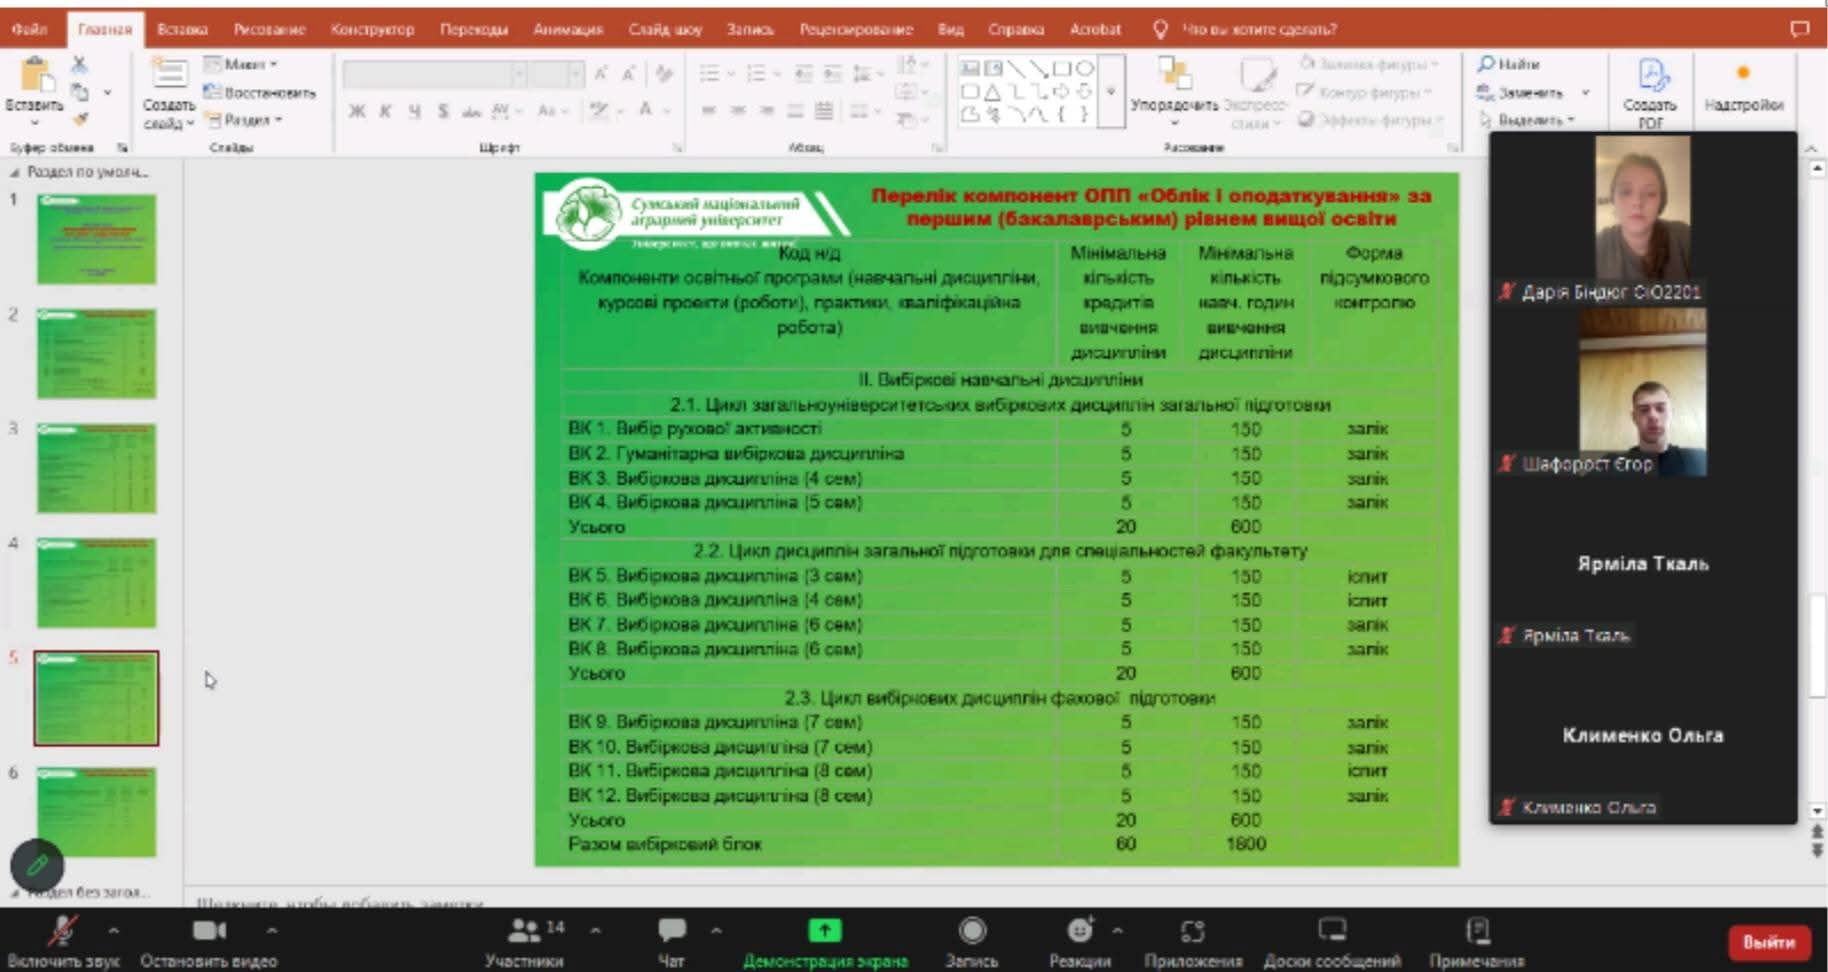Open Participants (Участники) list in Zoom
1828x972 pixels.
(524, 932)
